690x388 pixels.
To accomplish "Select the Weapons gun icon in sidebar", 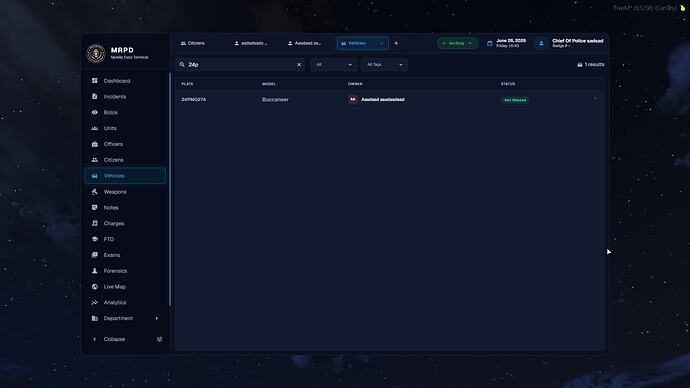I will point(95,192).
